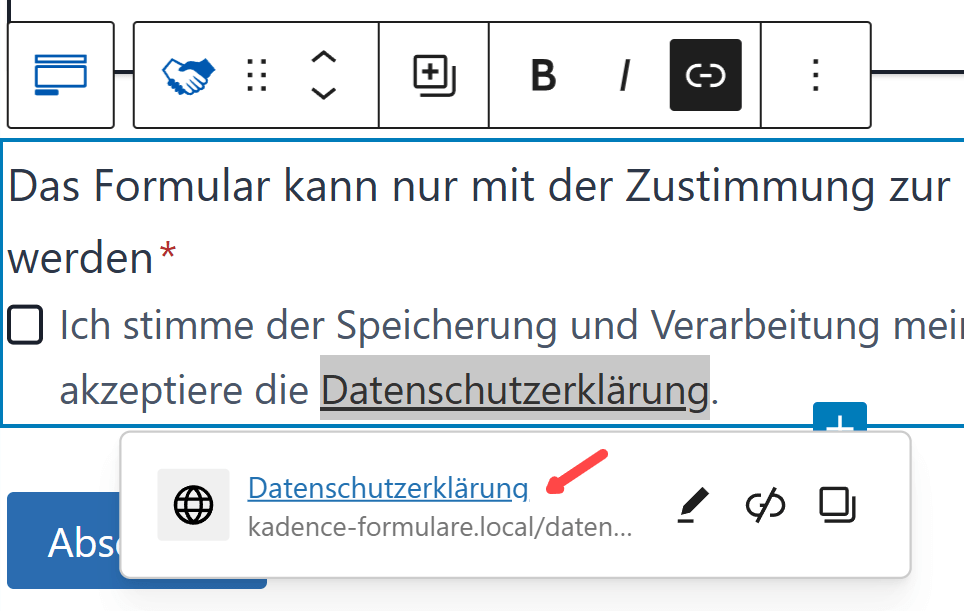Image resolution: width=964 pixels, height=611 pixels.
Task: Click the highlighted Datenschutzerklärung text in the label
Action: 514,391
